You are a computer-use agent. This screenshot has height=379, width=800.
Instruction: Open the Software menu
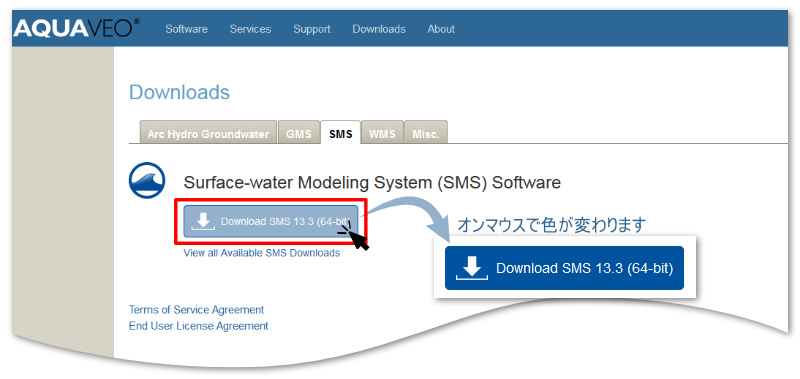pyautogui.click(x=186, y=29)
